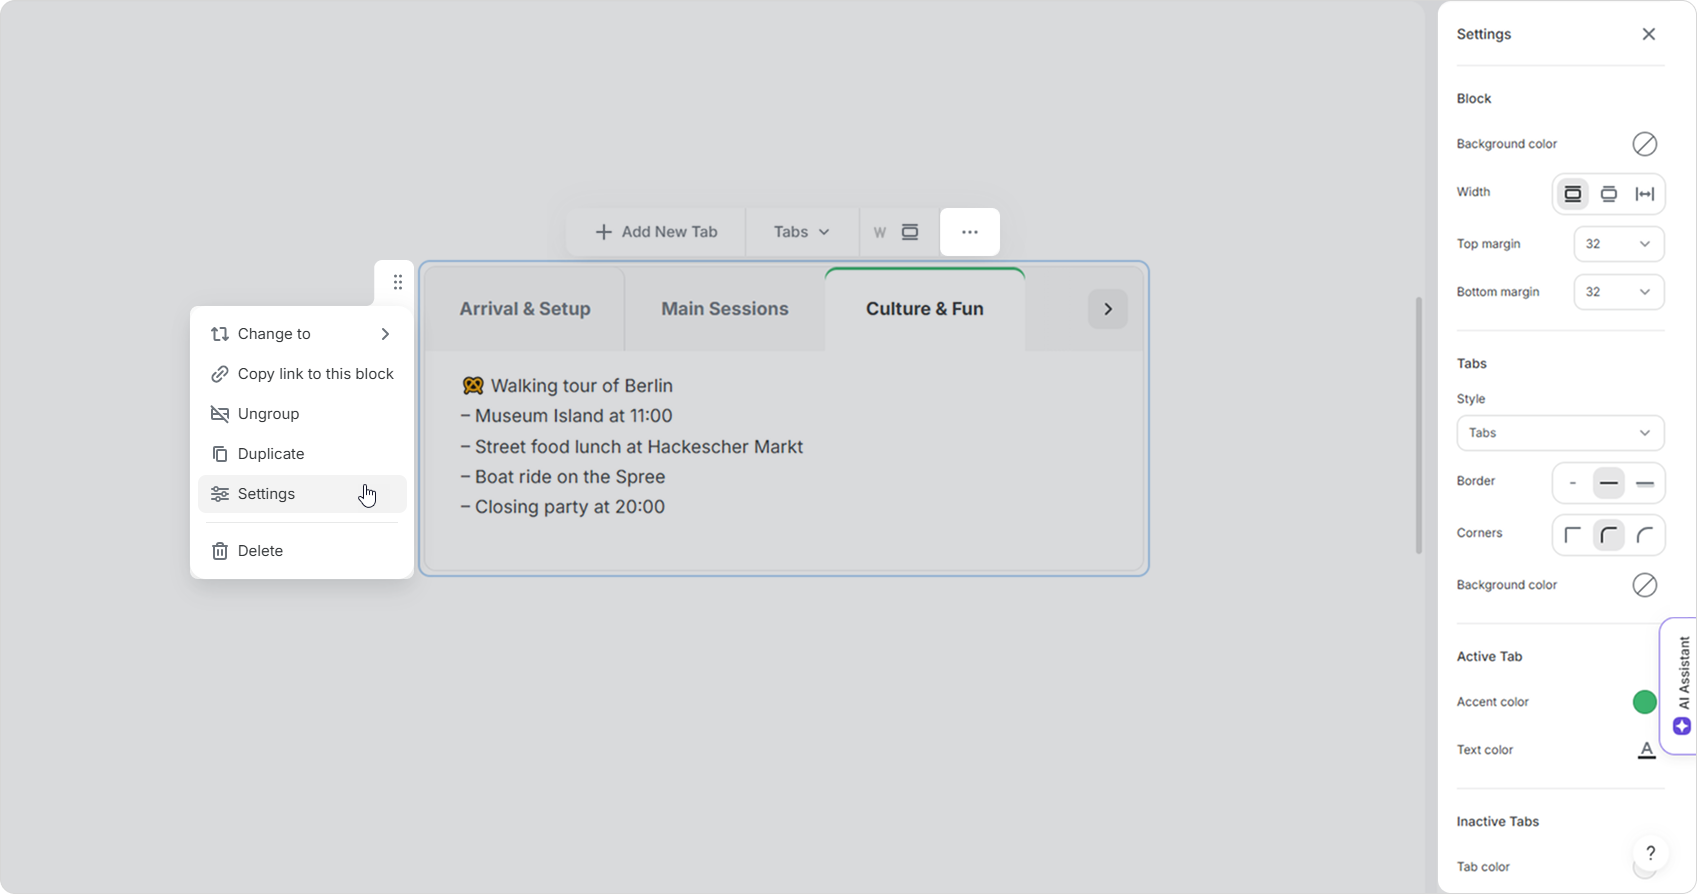The height and width of the screenshot is (894, 1697).
Task: Select the most rounded corners option
Action: click(1645, 536)
